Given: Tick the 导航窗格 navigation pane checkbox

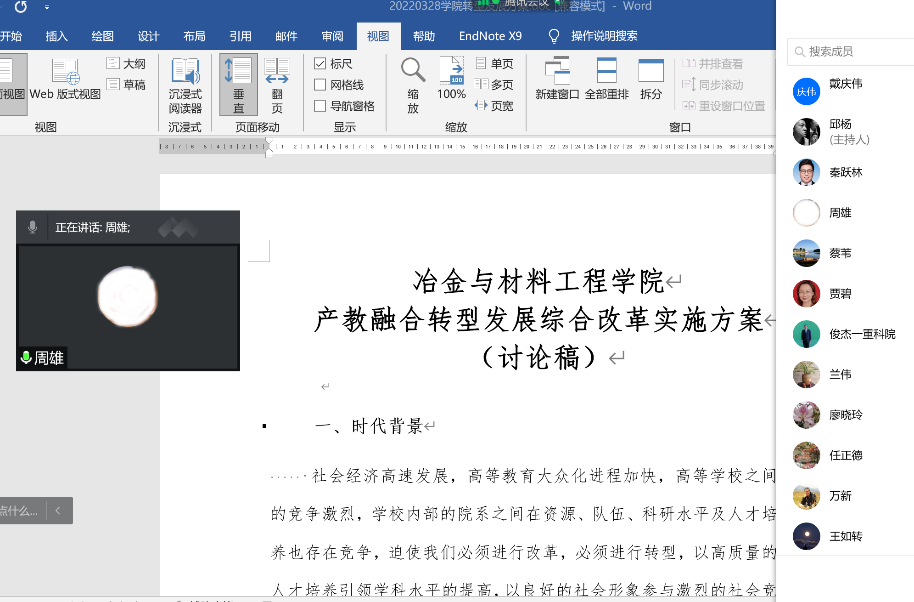Looking at the screenshot, I should coord(320,106).
